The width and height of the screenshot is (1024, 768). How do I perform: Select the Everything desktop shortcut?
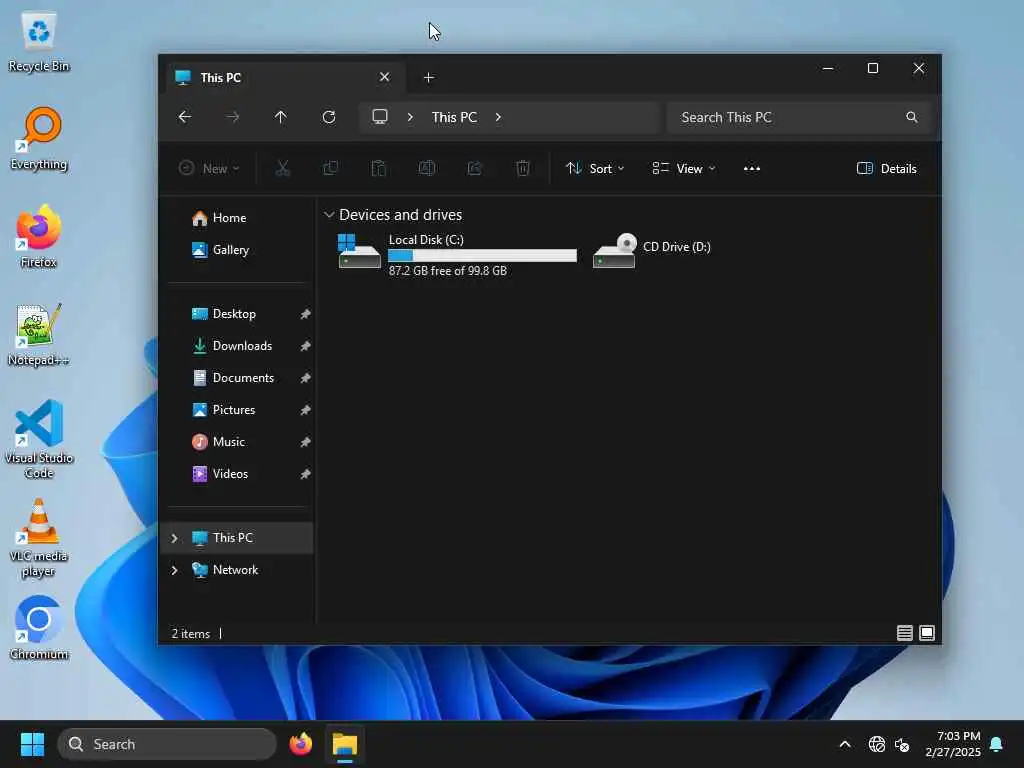[39, 139]
